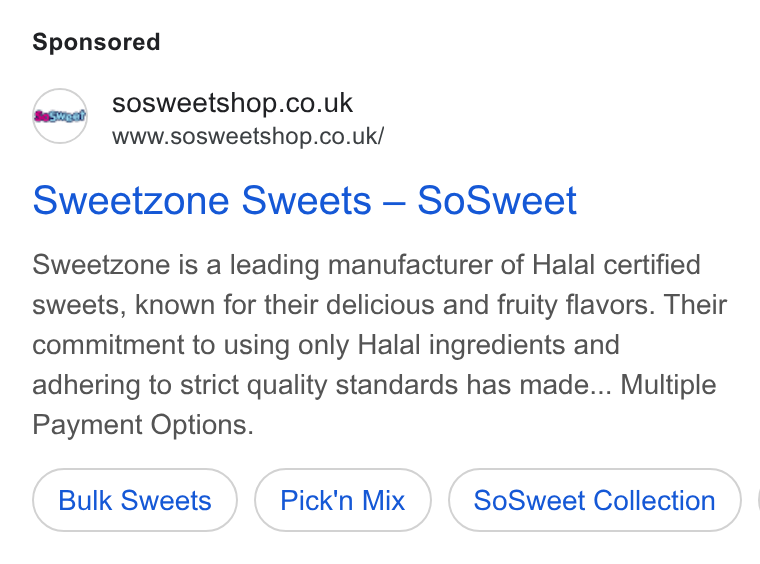Viewport: 760px width, 564px height.
Task: Click the word SoSweet in the blue headline
Action: 497,200
